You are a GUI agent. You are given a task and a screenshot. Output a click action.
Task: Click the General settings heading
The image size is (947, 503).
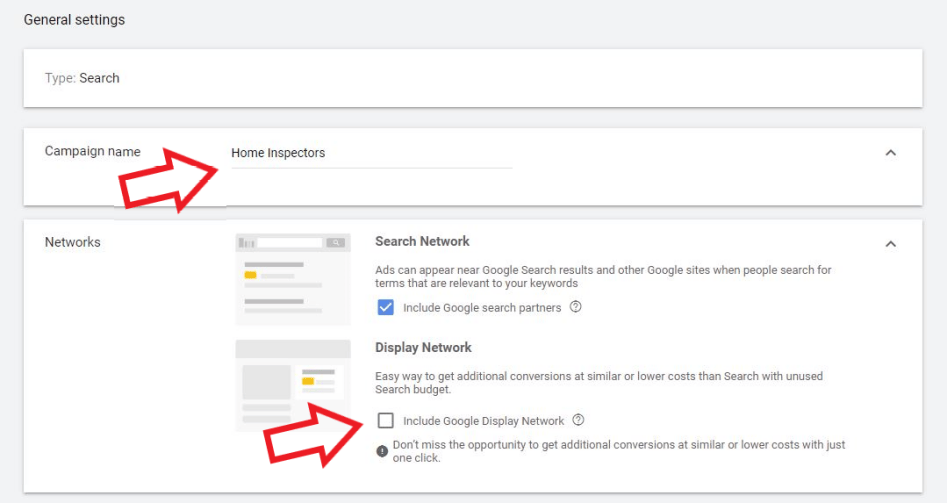[x=74, y=20]
